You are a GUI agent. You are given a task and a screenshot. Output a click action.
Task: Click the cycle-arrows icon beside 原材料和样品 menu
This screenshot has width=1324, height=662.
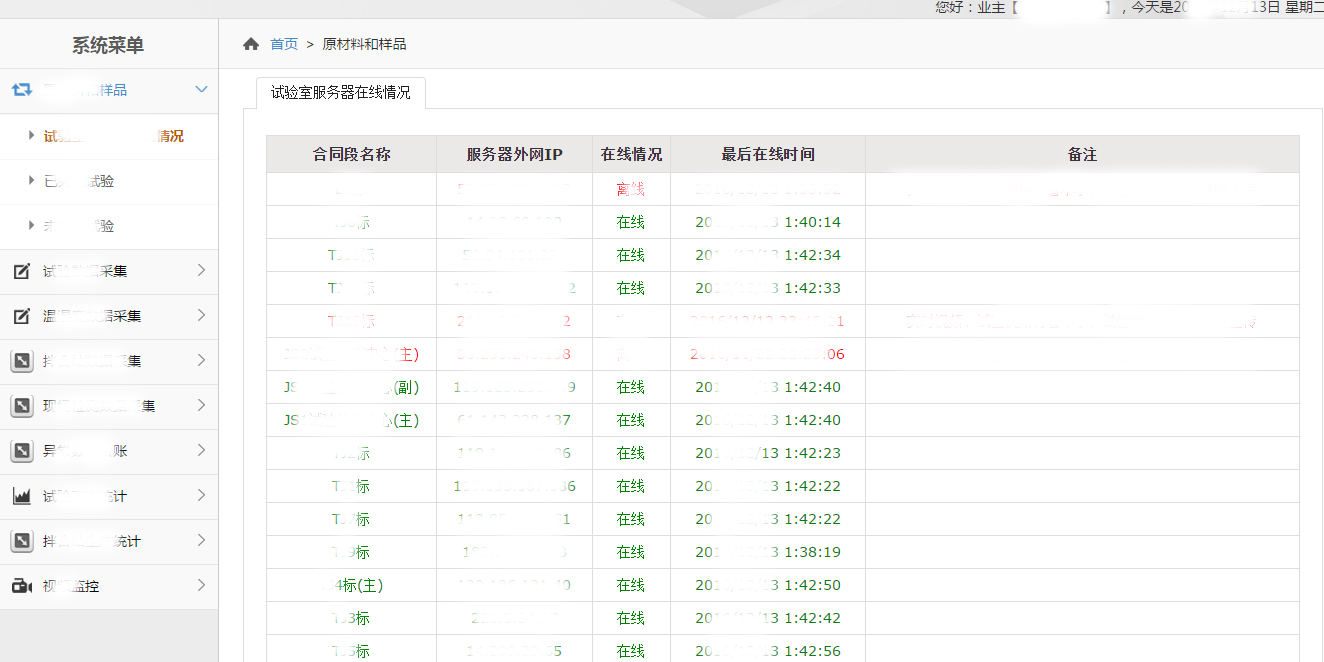pos(22,90)
